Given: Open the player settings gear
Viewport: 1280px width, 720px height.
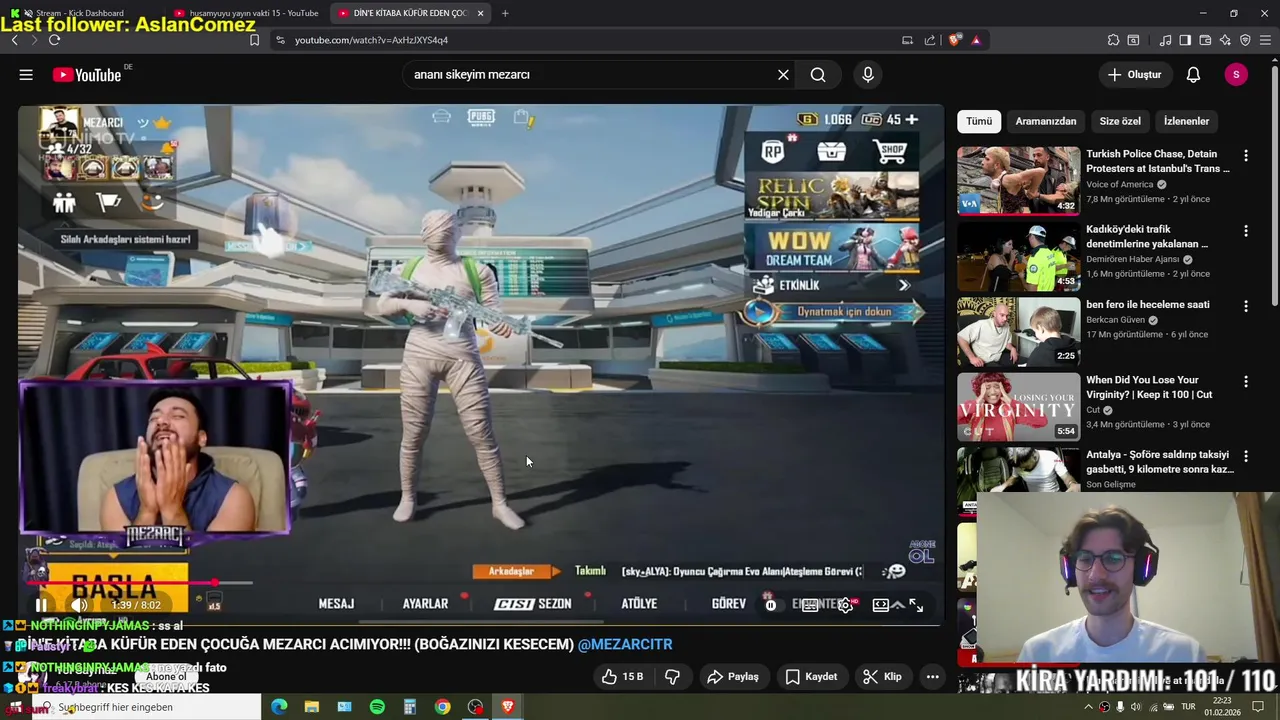Looking at the screenshot, I should pyautogui.click(x=846, y=605).
